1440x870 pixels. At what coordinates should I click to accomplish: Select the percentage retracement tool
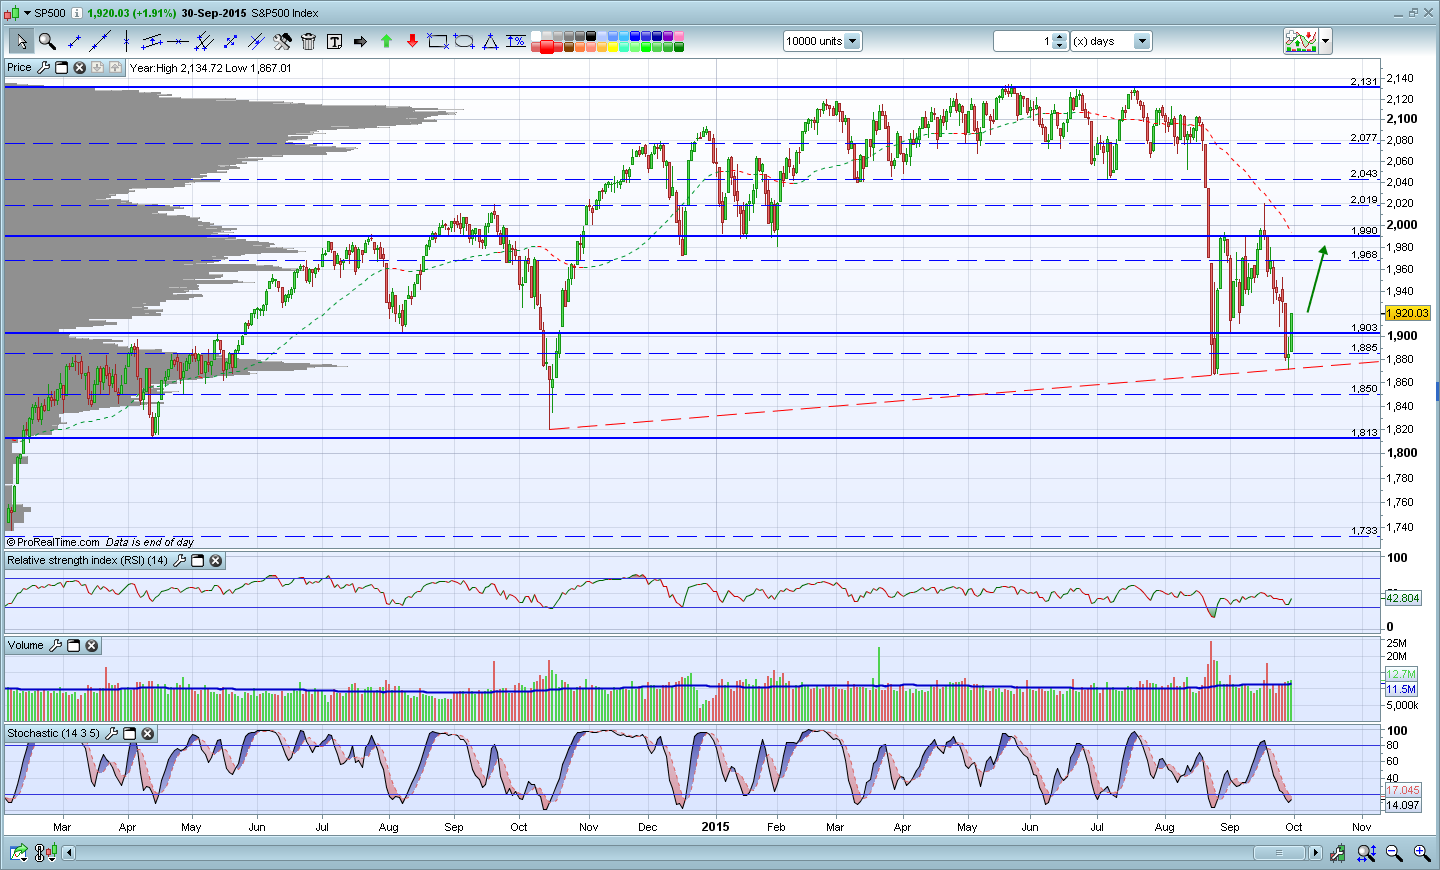[516, 41]
